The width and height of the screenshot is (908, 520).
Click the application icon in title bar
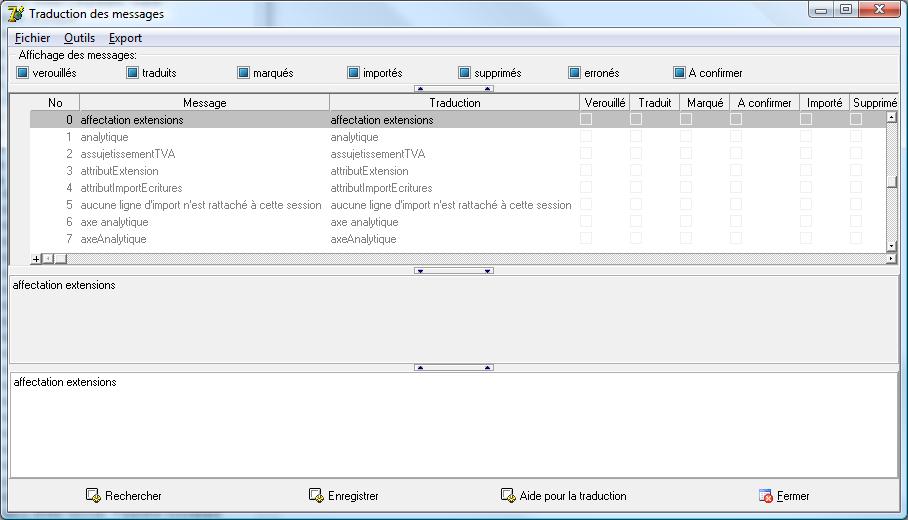click(16, 13)
